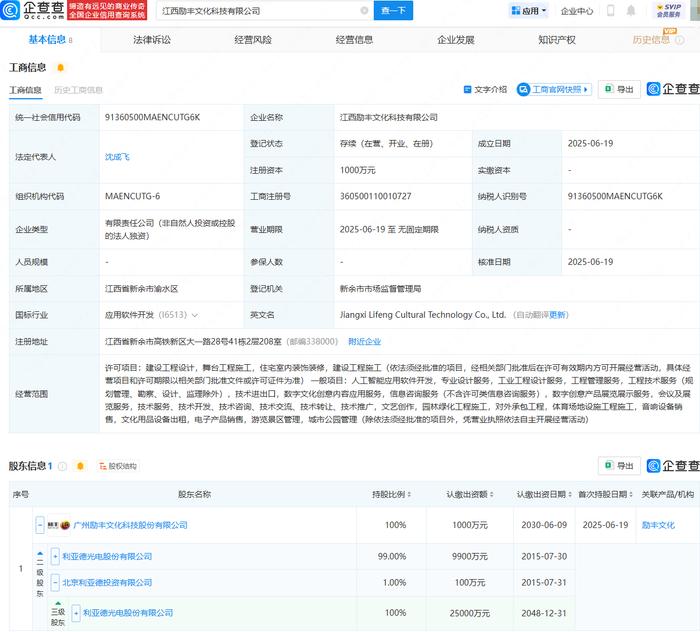Open 励丰文化 related product link
Screen dimensions: 700x632
[x=658, y=525]
